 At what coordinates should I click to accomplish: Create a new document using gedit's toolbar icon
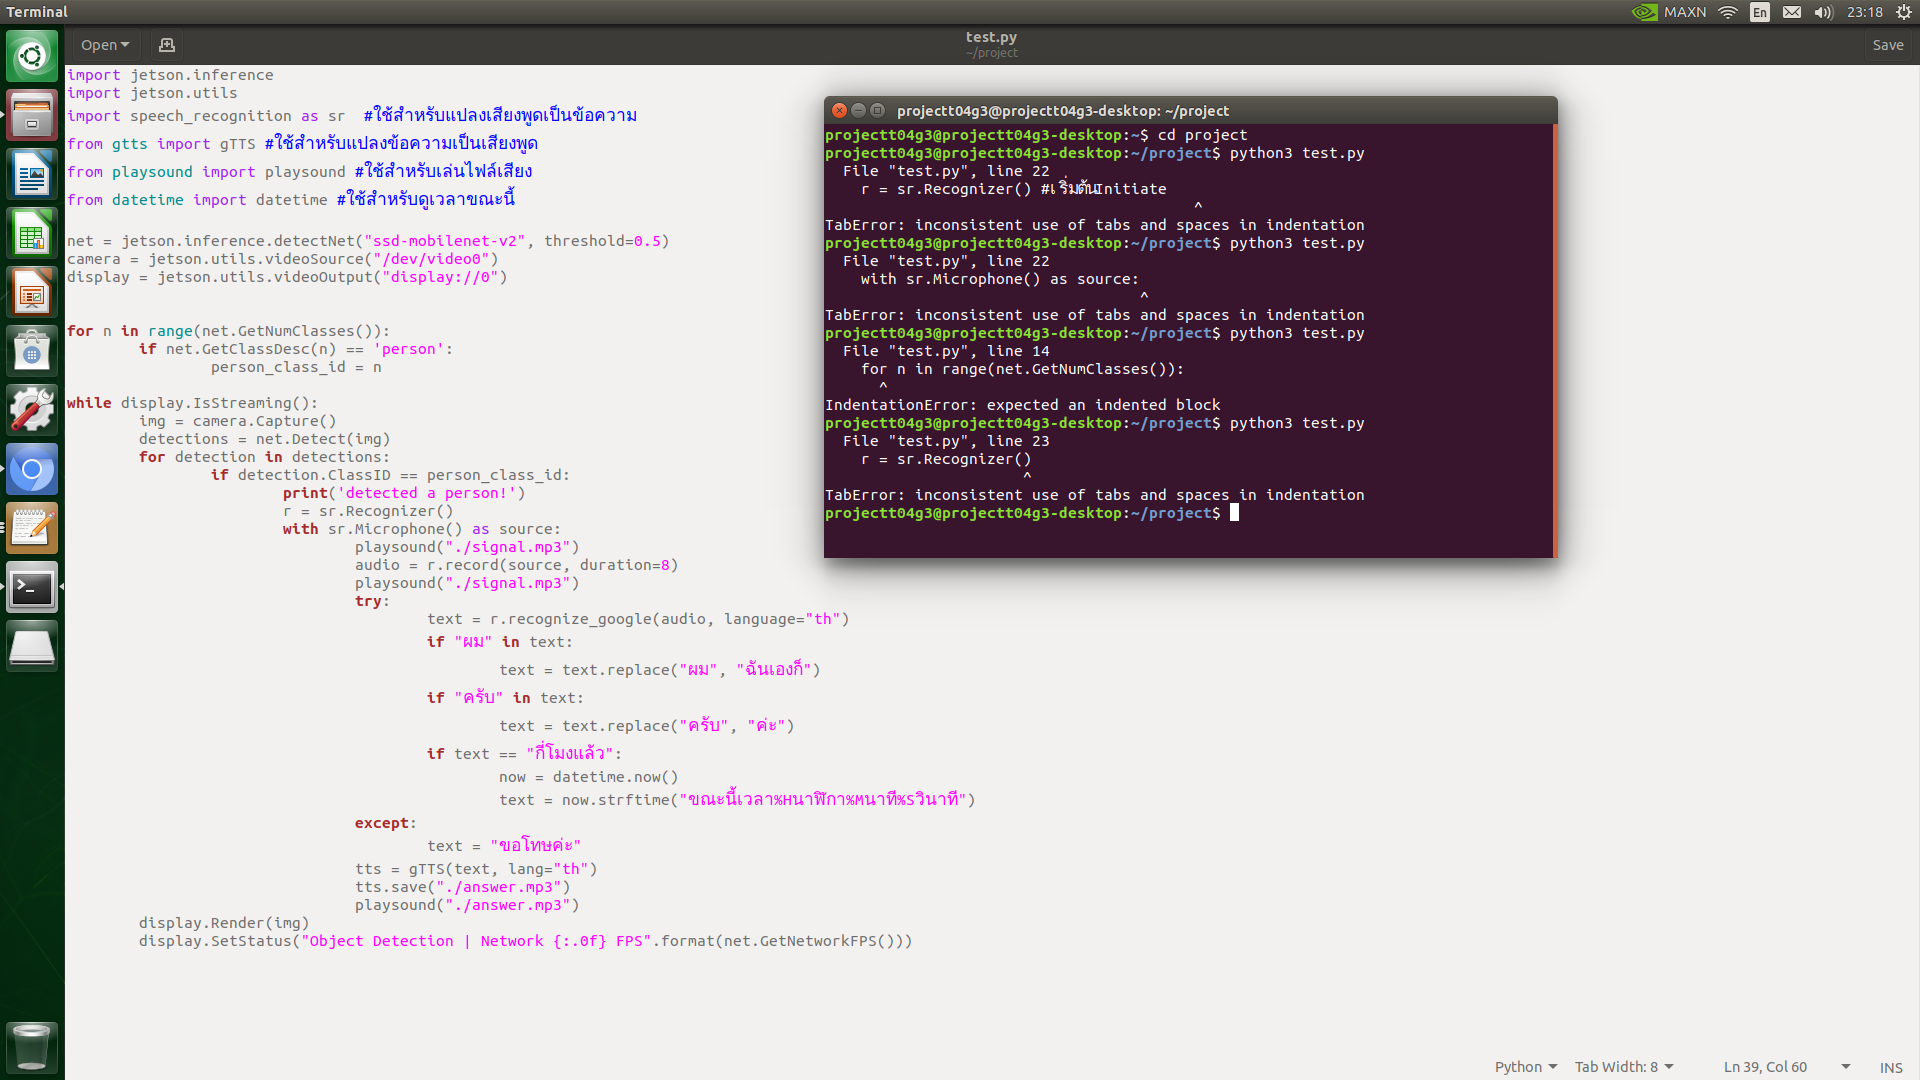166,45
